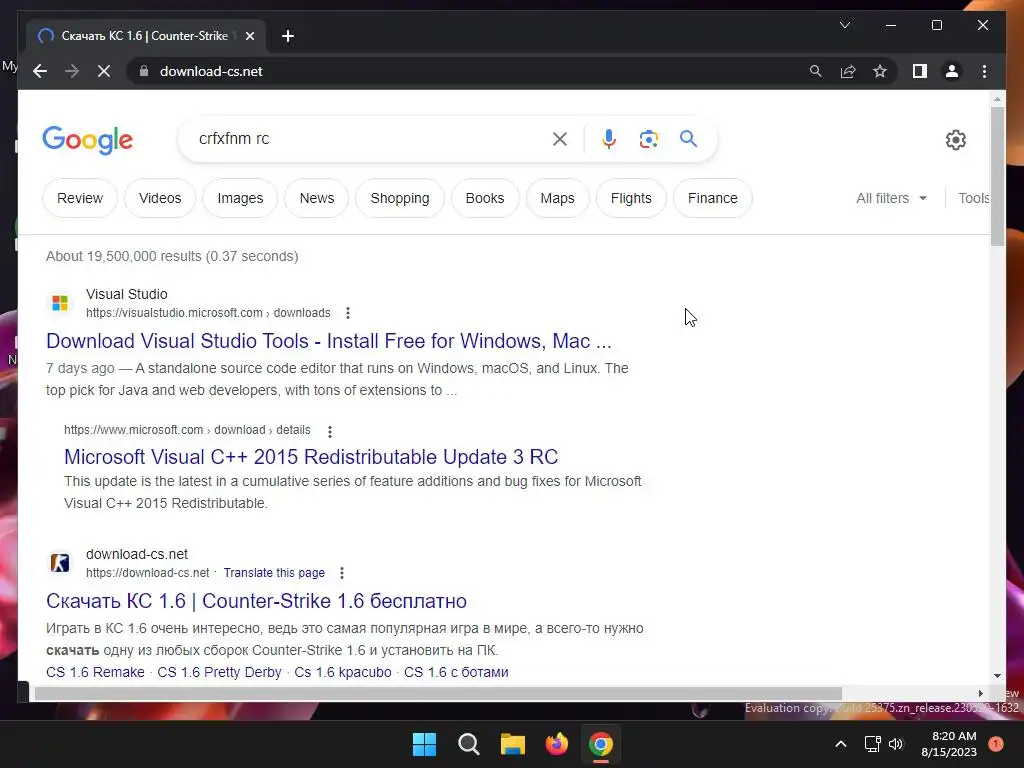Open tab search chevron in title bar
The image size is (1024, 768).
pyautogui.click(x=844, y=25)
